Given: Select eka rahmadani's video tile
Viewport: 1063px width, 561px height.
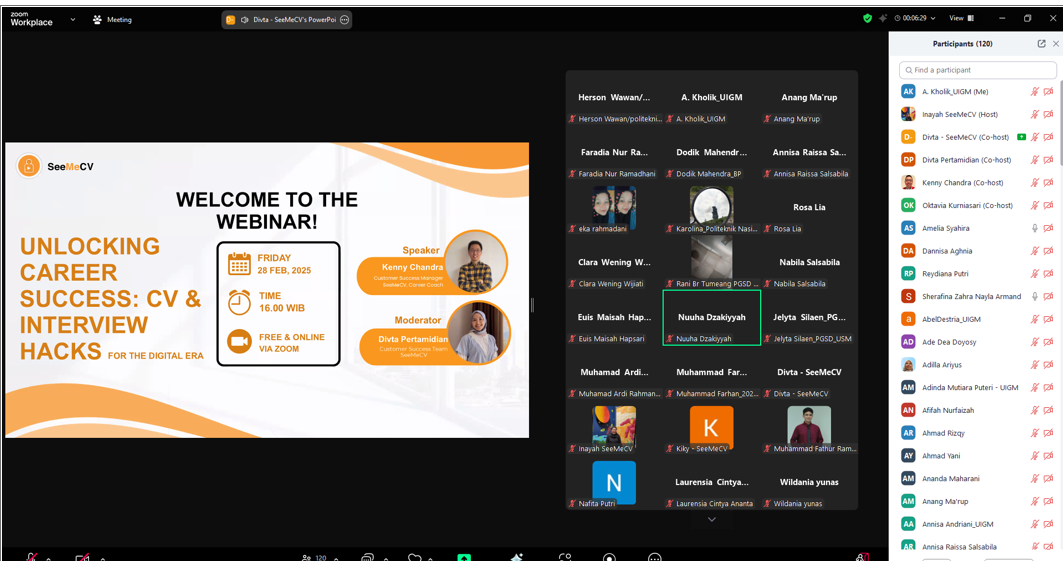Looking at the screenshot, I should tap(614, 208).
